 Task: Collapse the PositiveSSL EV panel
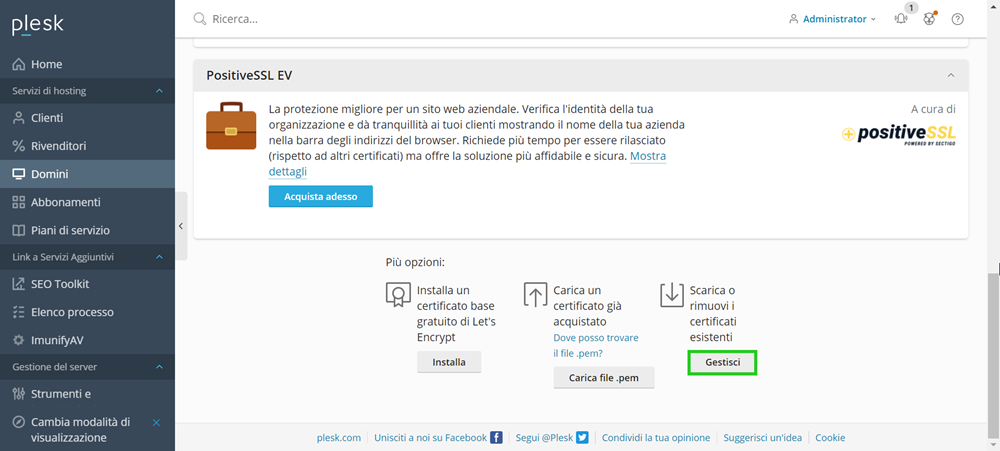coord(951,75)
